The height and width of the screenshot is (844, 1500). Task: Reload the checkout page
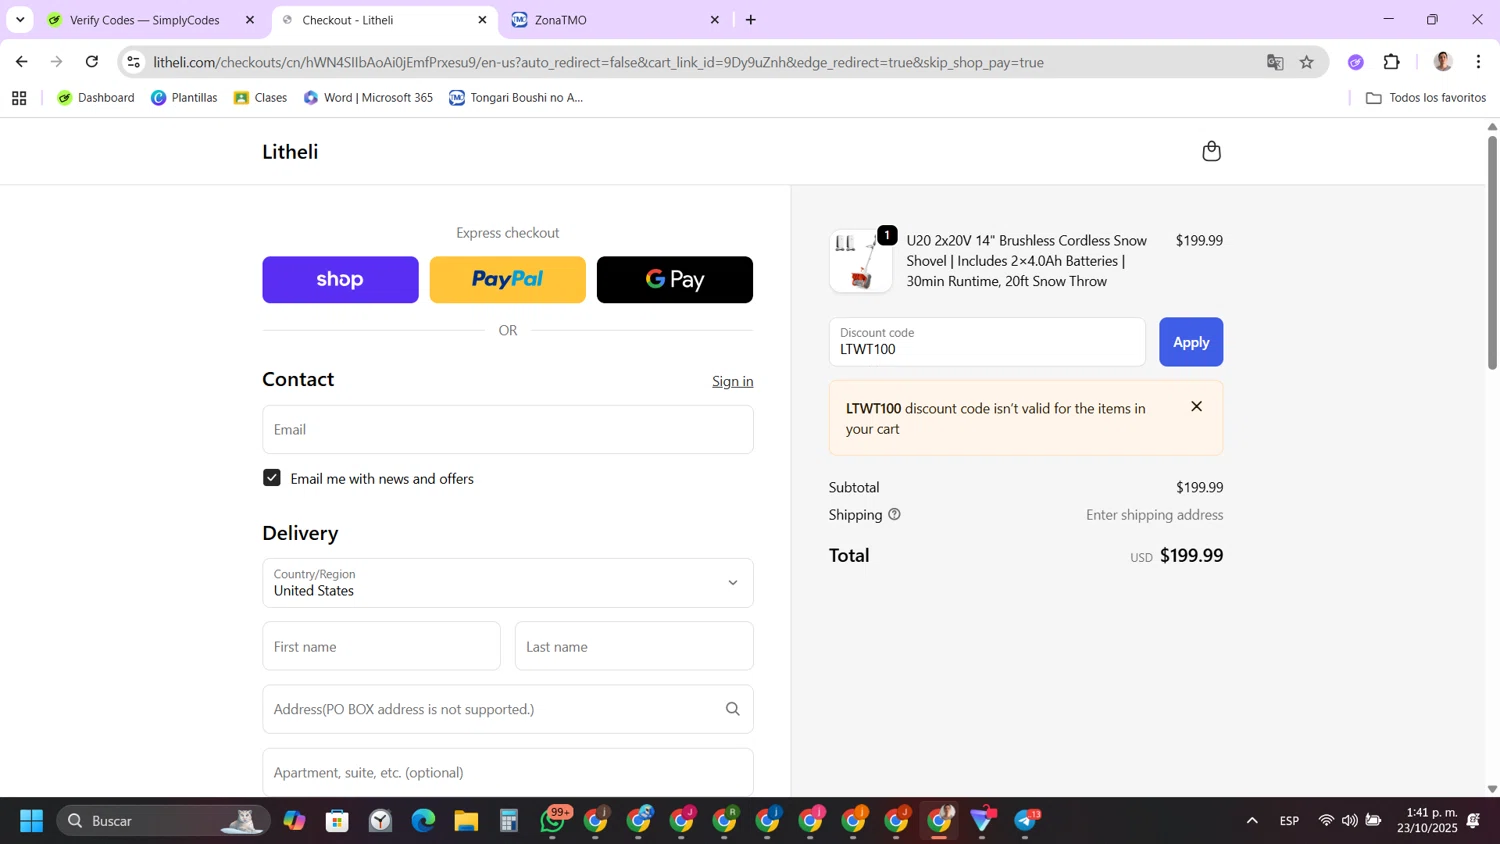coord(92,62)
